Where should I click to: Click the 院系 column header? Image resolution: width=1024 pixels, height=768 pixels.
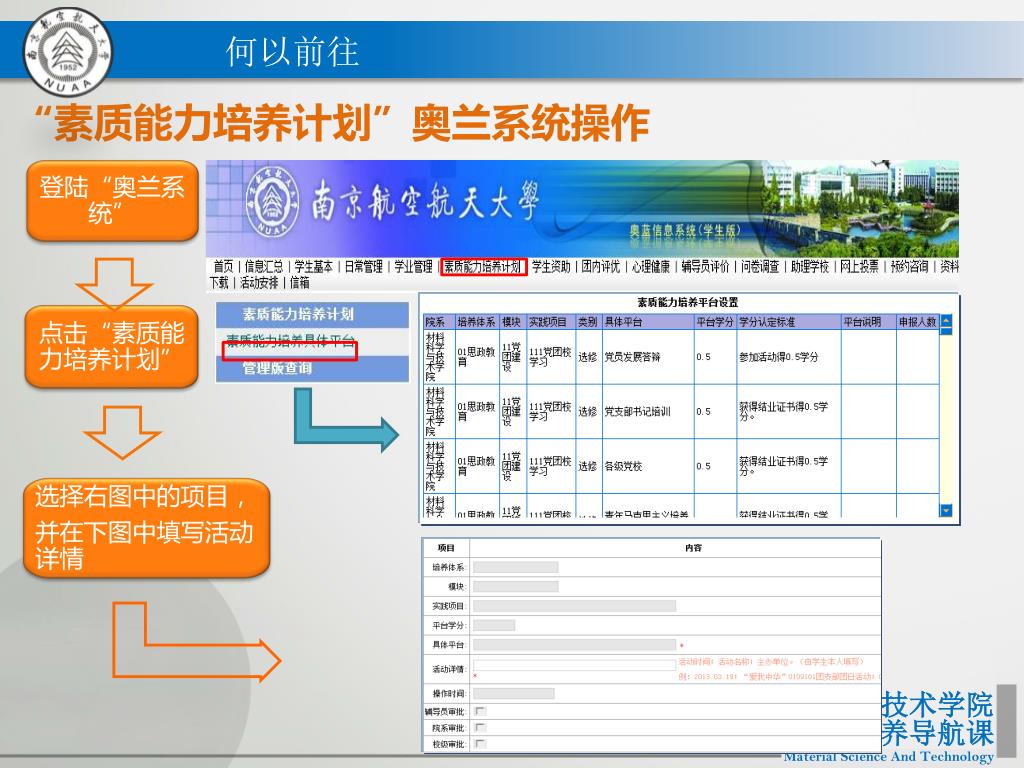[x=439, y=322]
